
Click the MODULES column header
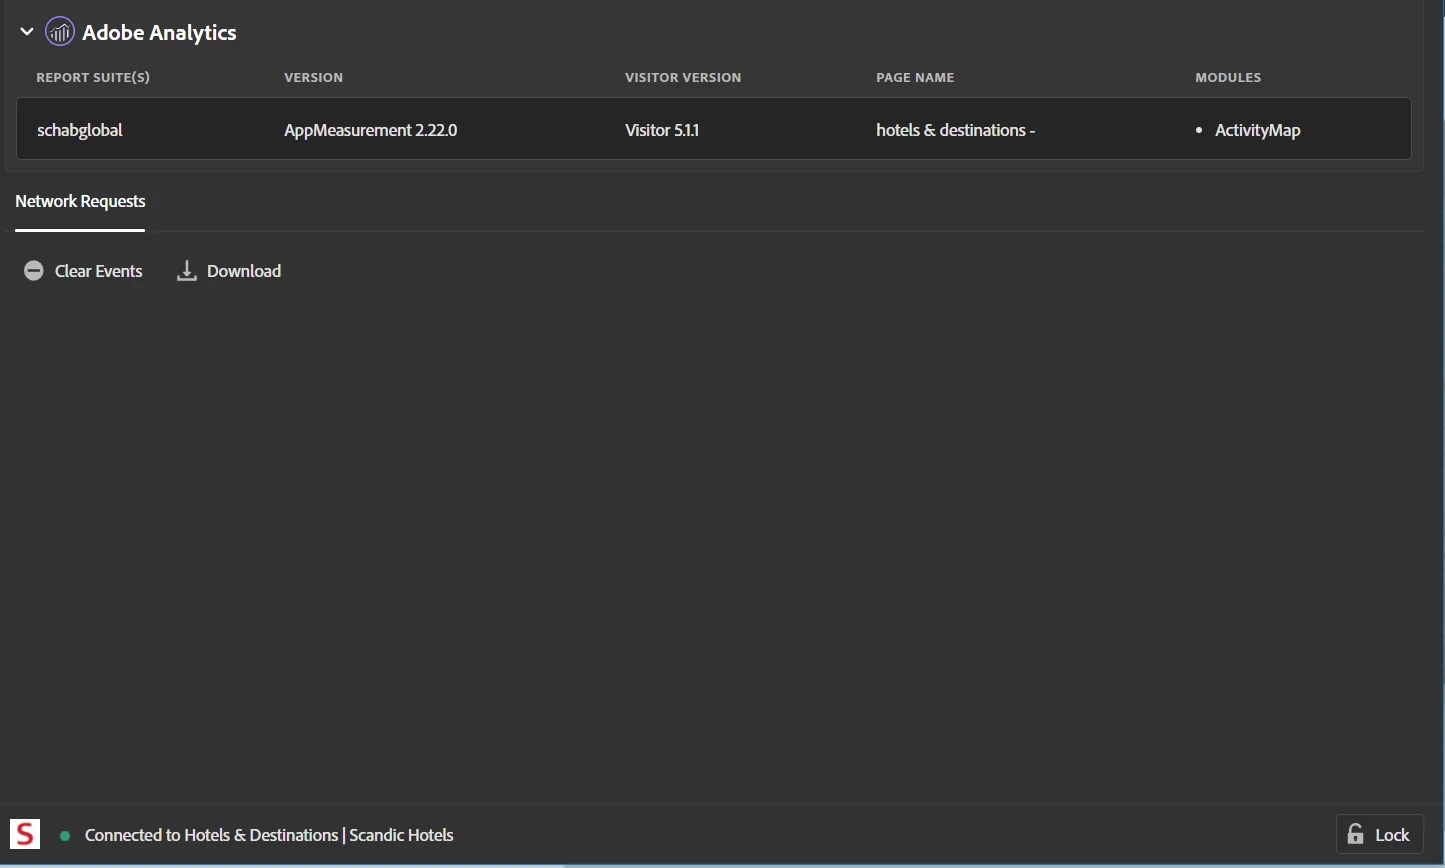[1228, 77]
